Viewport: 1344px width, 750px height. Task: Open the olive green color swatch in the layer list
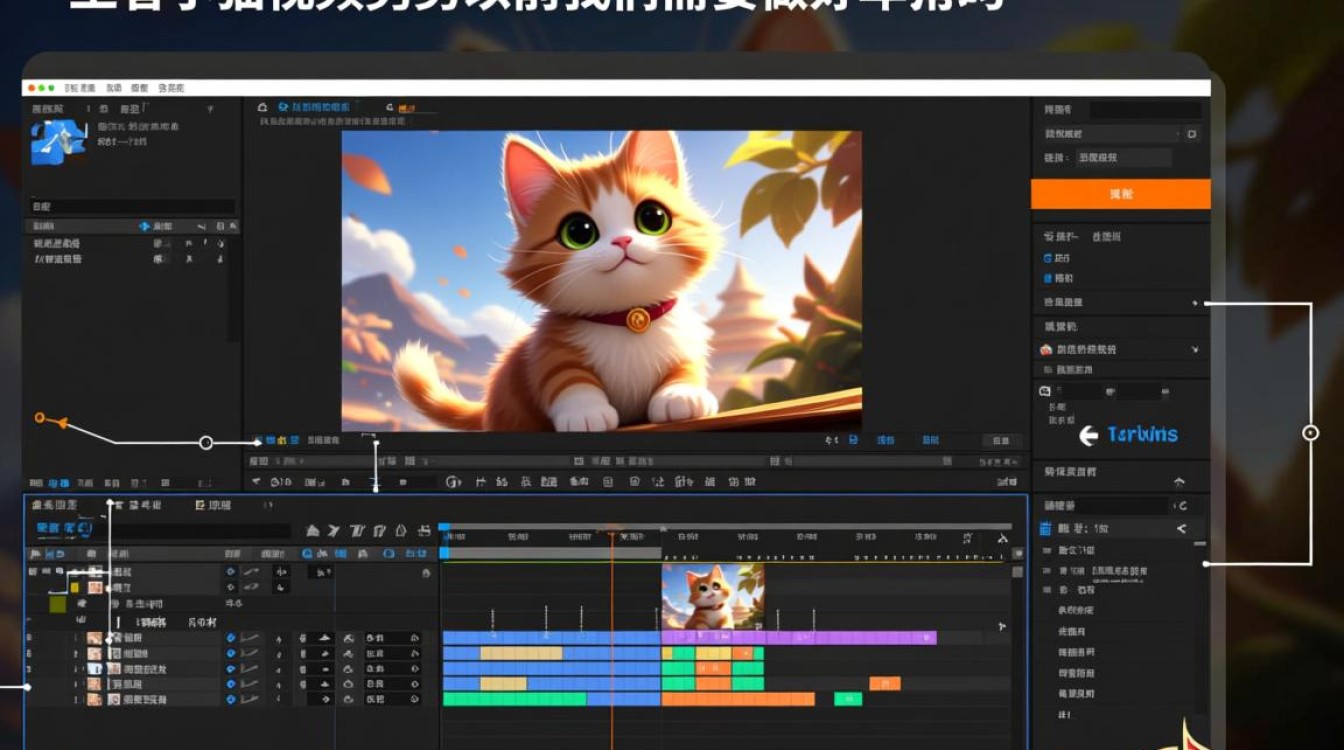[58, 604]
